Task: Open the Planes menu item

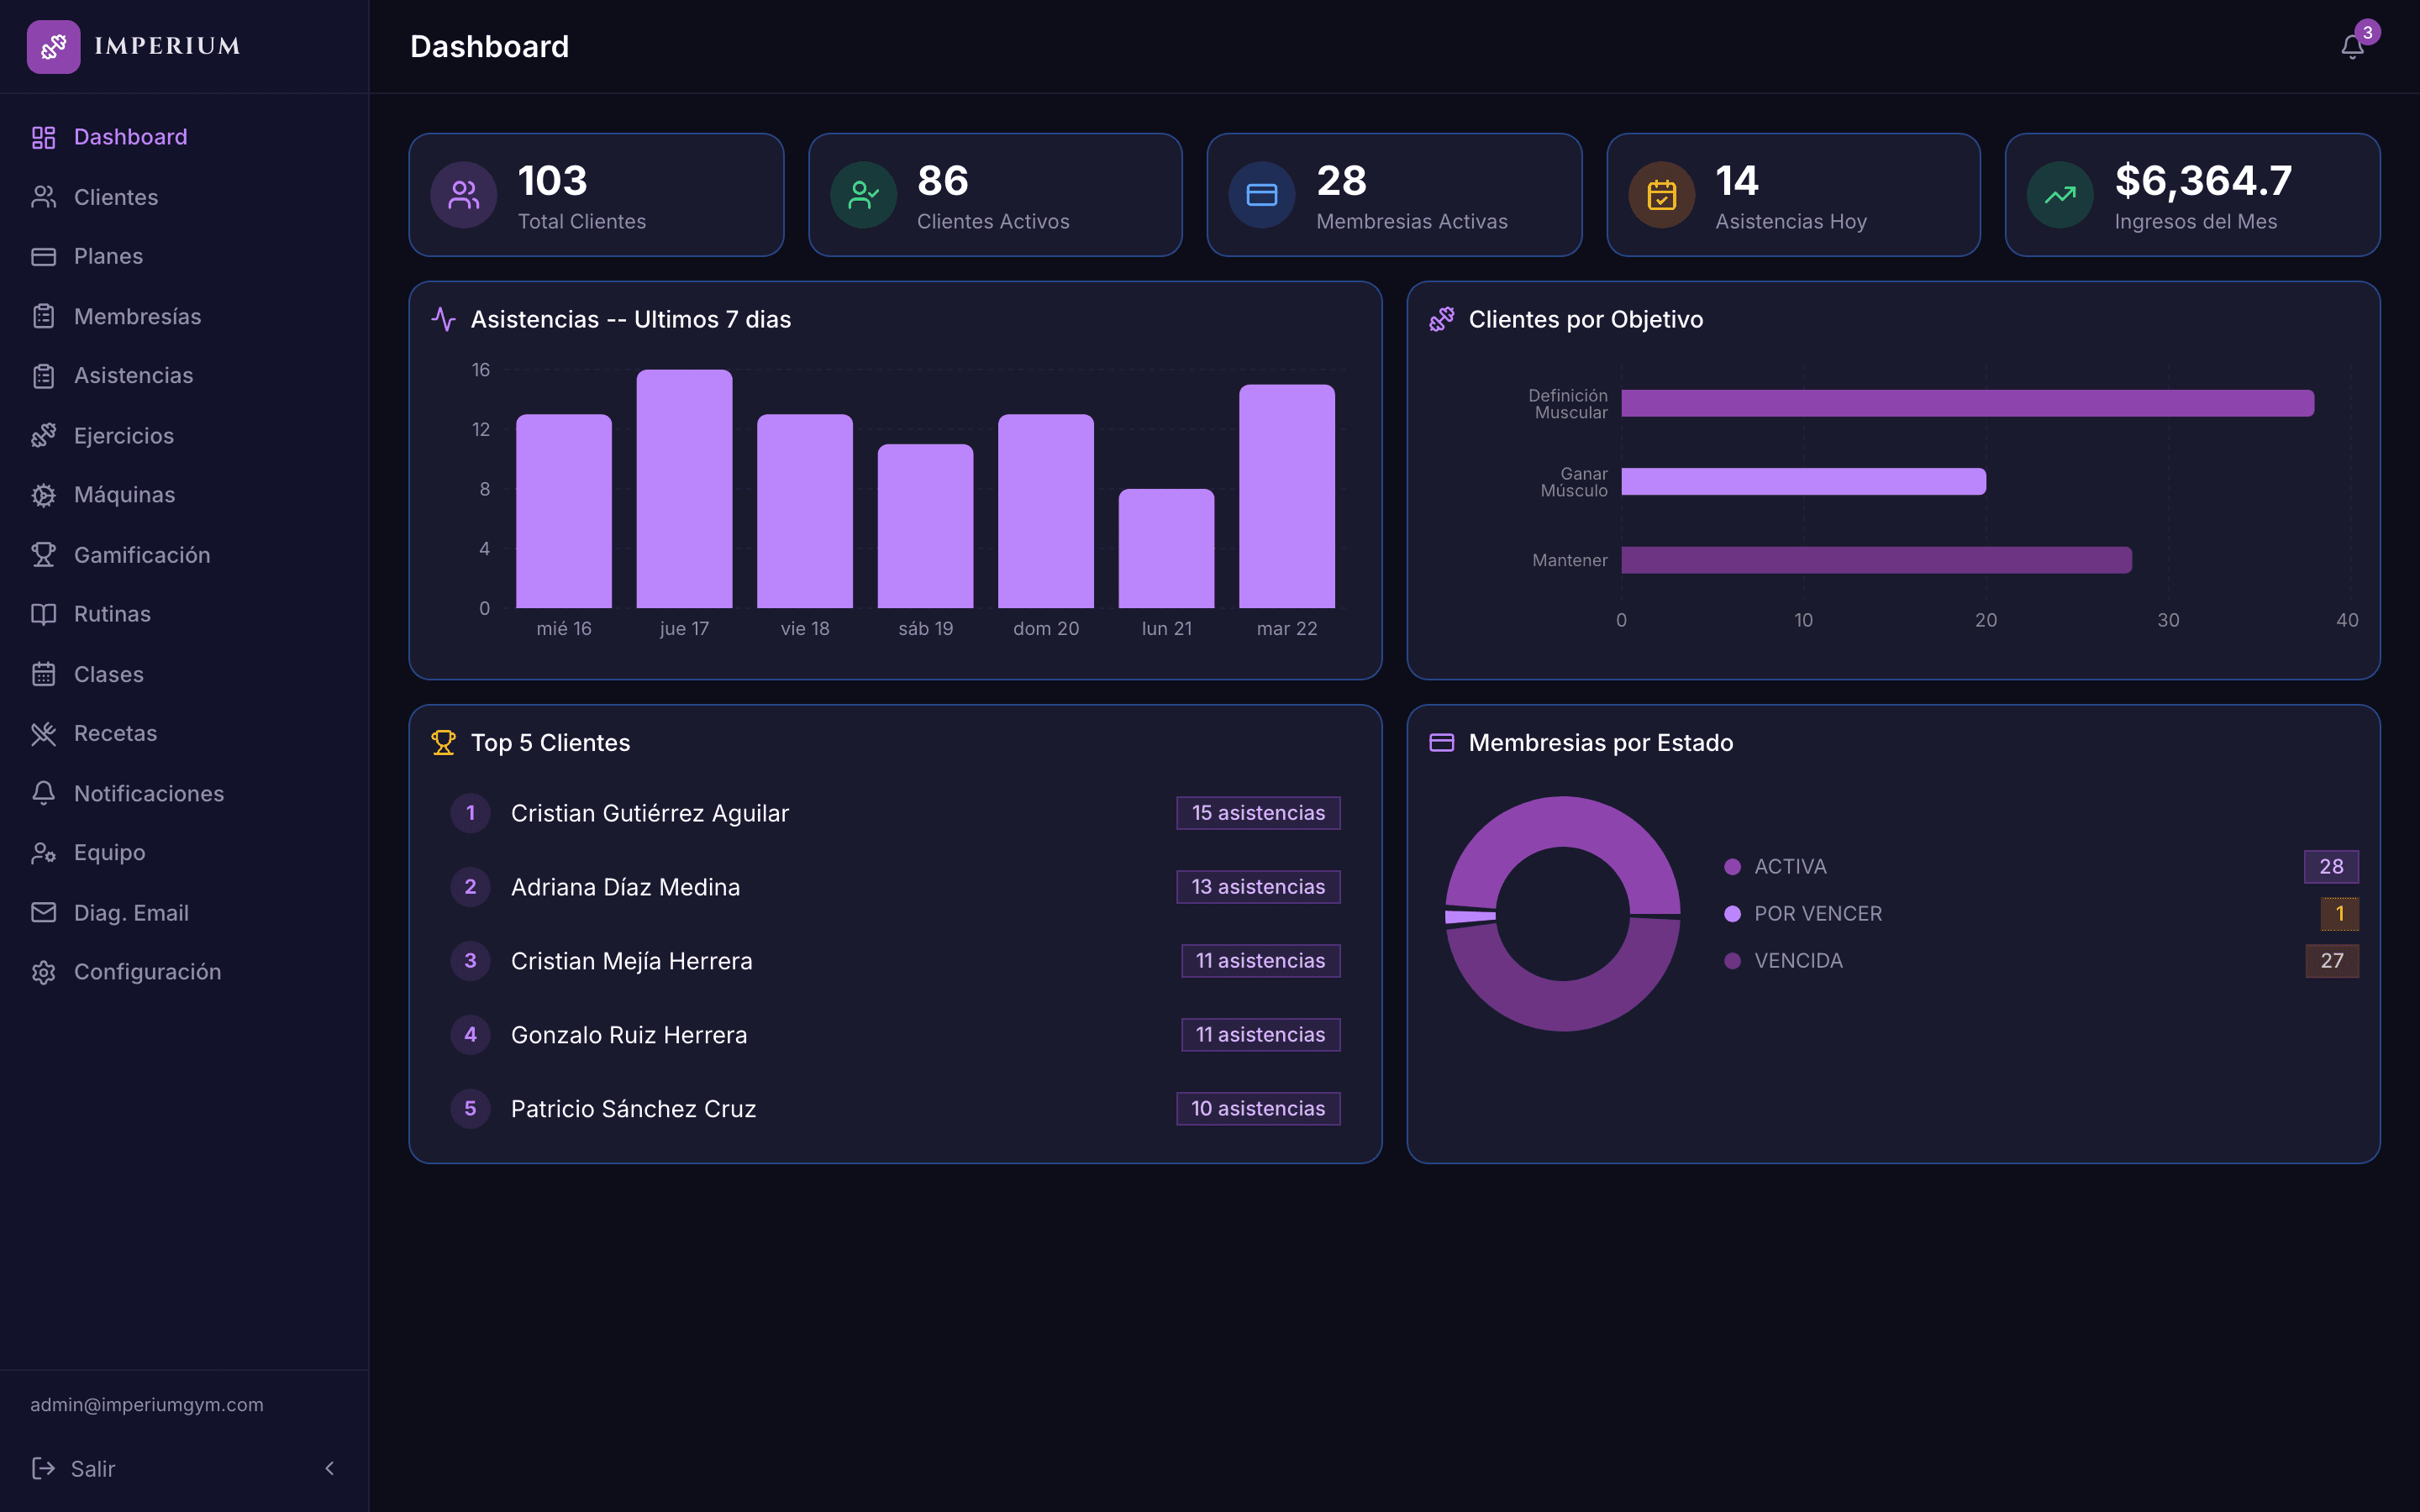Action: pyautogui.click(x=184, y=256)
